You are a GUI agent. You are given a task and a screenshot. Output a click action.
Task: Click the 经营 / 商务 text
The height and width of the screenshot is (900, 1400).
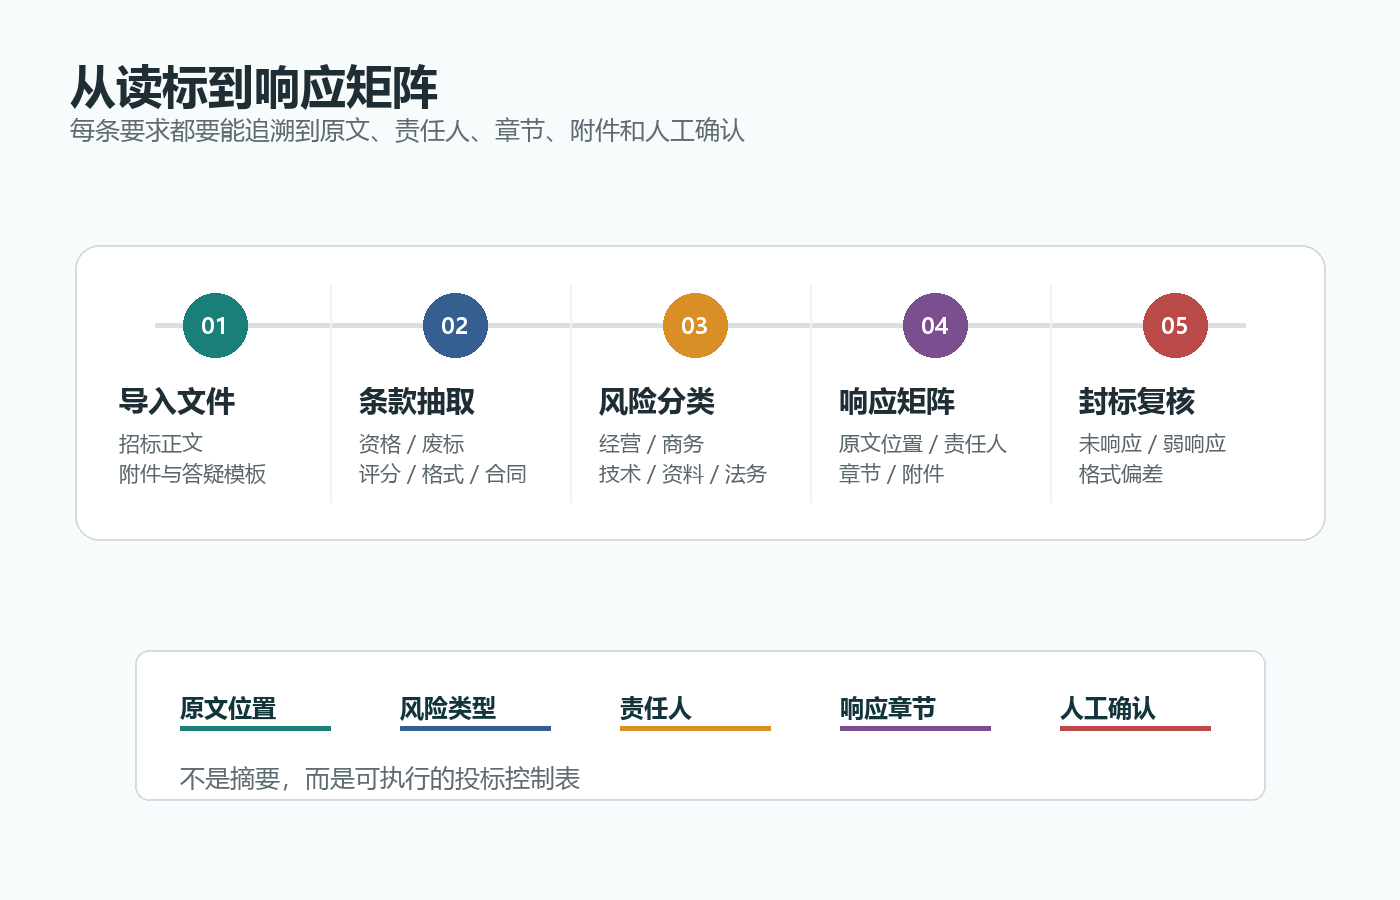click(652, 444)
